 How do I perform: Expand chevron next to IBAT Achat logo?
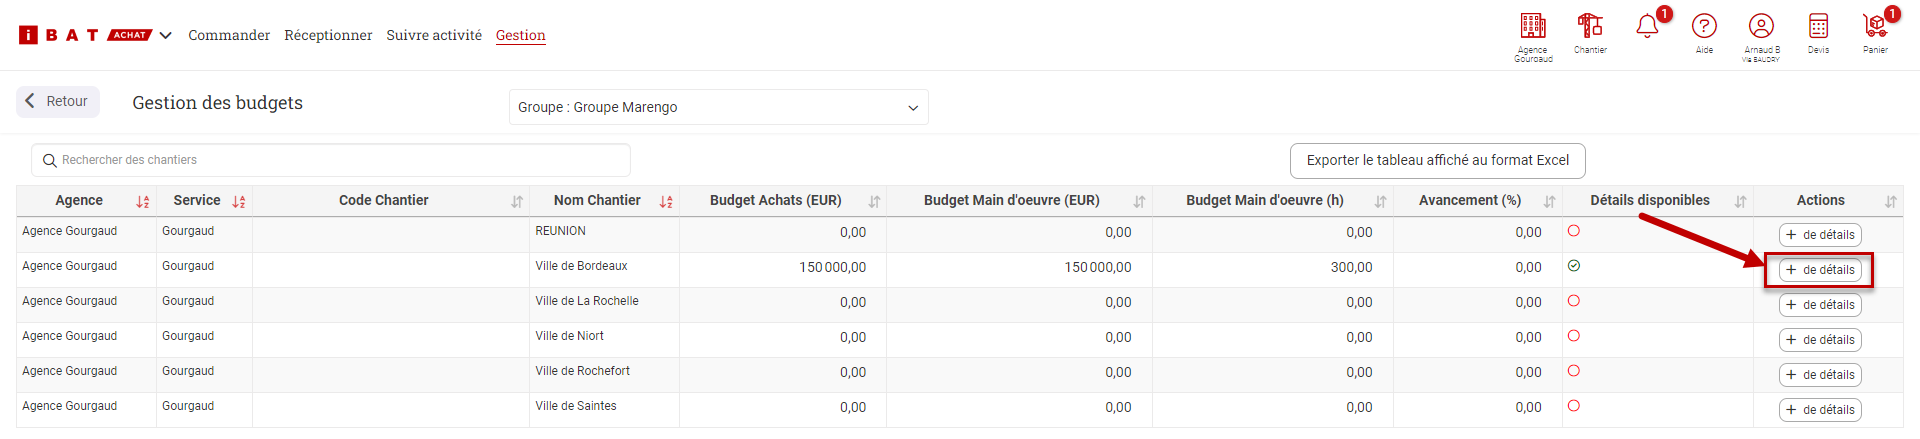[x=166, y=35]
